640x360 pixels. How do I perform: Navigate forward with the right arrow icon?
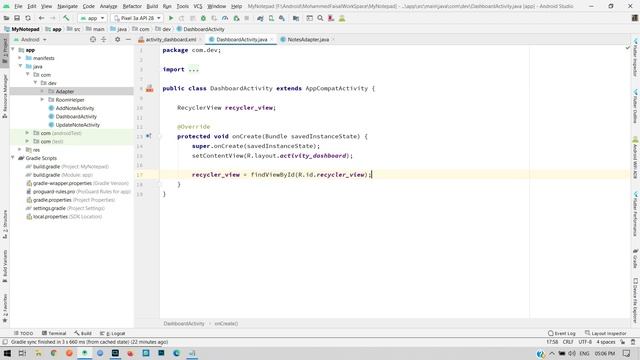[53, 18]
